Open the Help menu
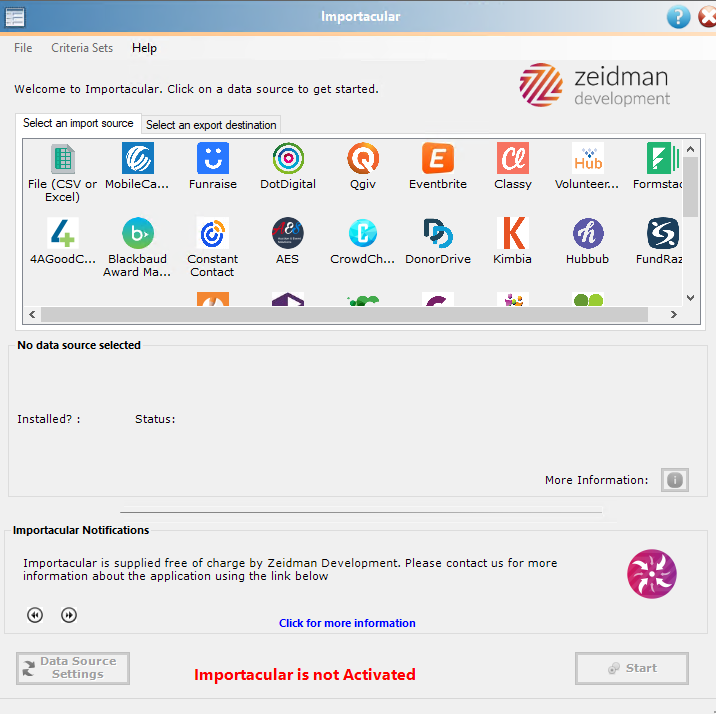 coord(144,48)
